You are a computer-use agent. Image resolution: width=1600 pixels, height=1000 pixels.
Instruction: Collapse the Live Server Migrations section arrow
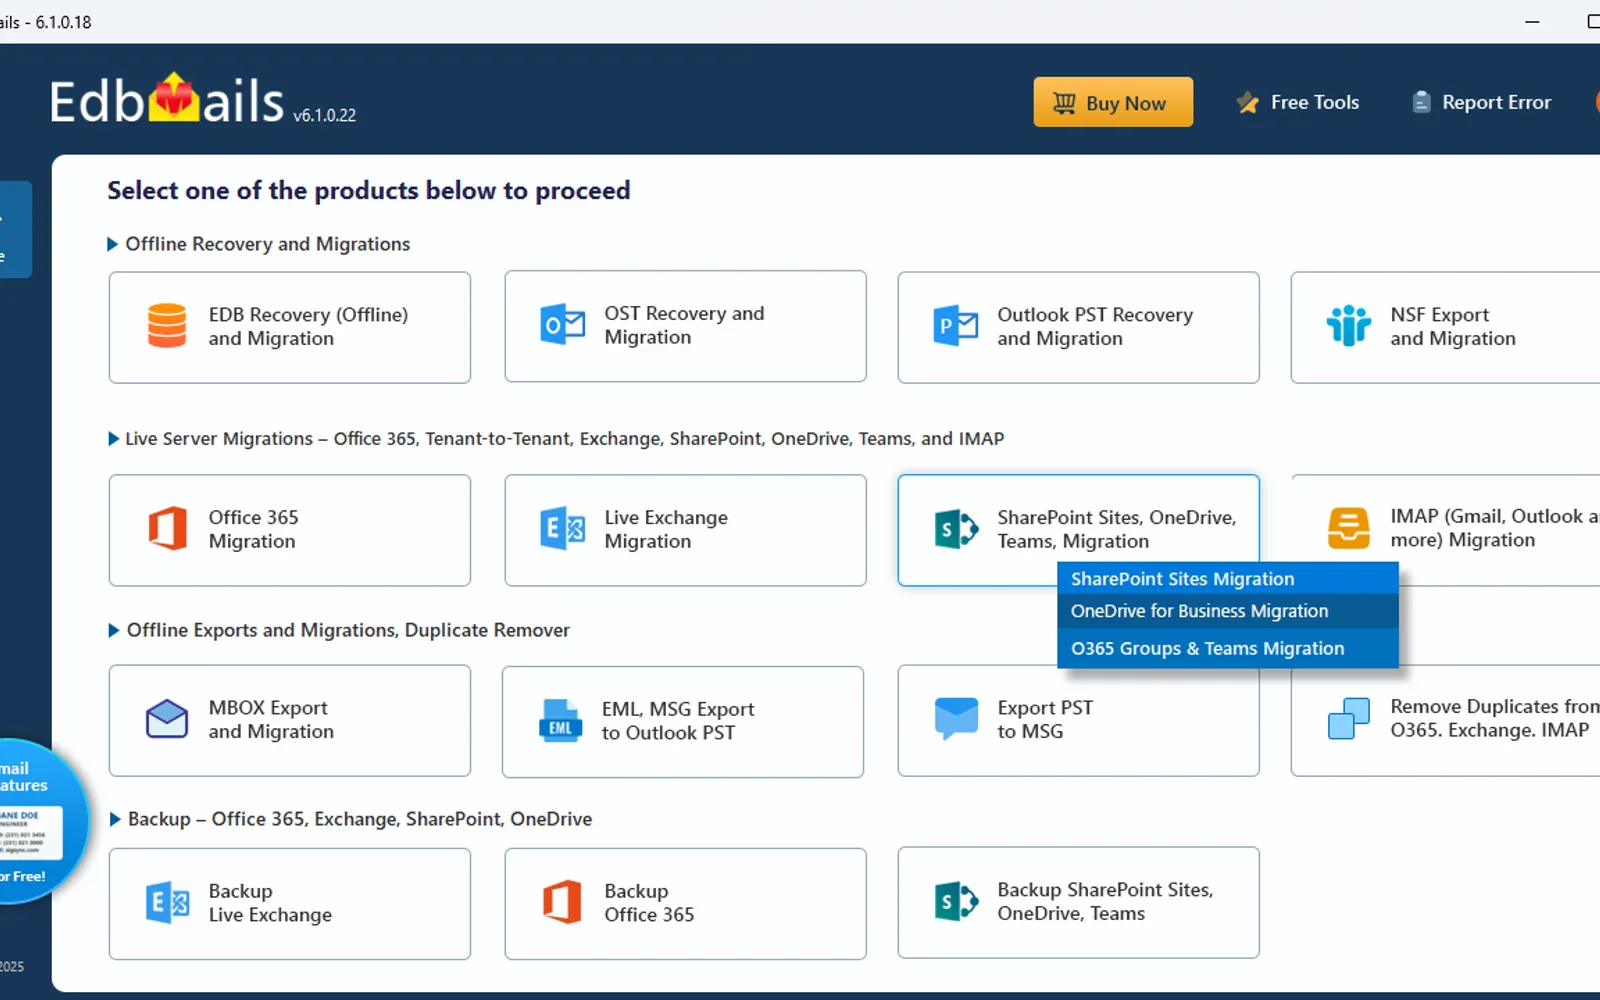(x=113, y=439)
